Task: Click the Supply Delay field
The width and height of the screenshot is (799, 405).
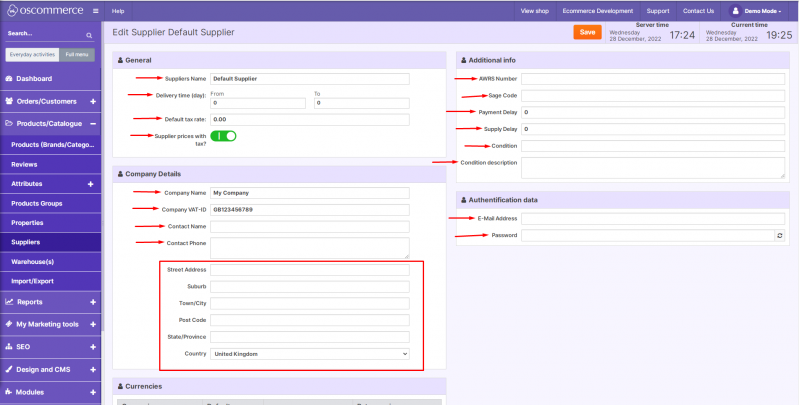Action: [x=653, y=129]
